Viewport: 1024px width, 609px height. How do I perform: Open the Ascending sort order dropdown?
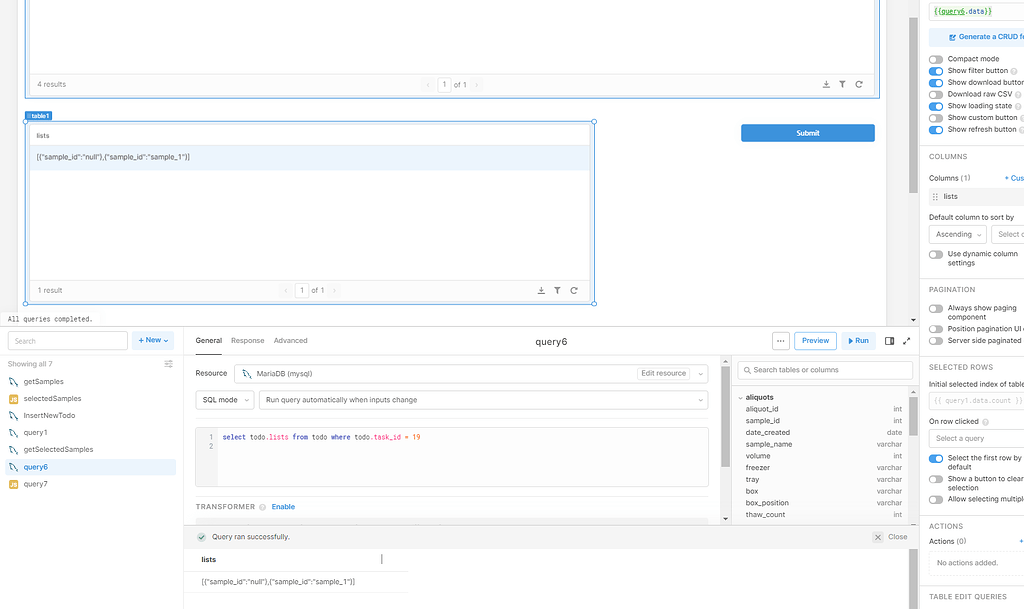click(957, 235)
